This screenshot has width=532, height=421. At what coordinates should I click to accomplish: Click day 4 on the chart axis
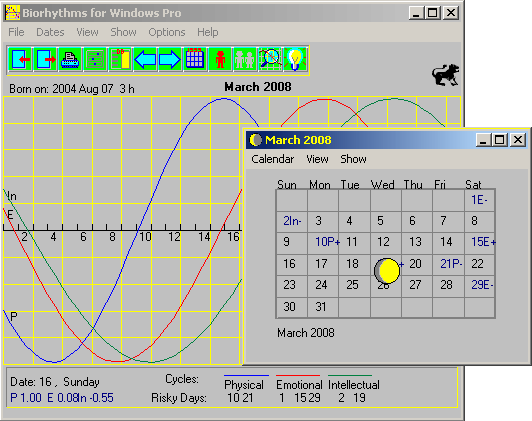pos(53,237)
